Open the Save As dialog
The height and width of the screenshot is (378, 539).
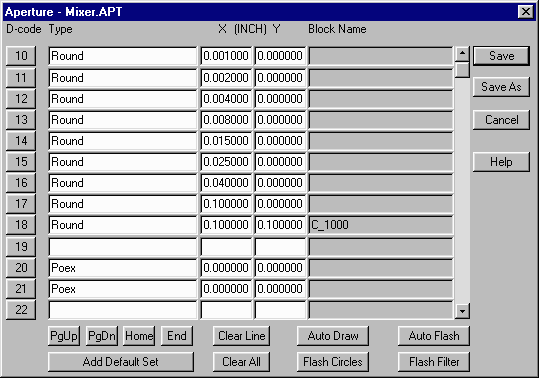pyautogui.click(x=501, y=87)
